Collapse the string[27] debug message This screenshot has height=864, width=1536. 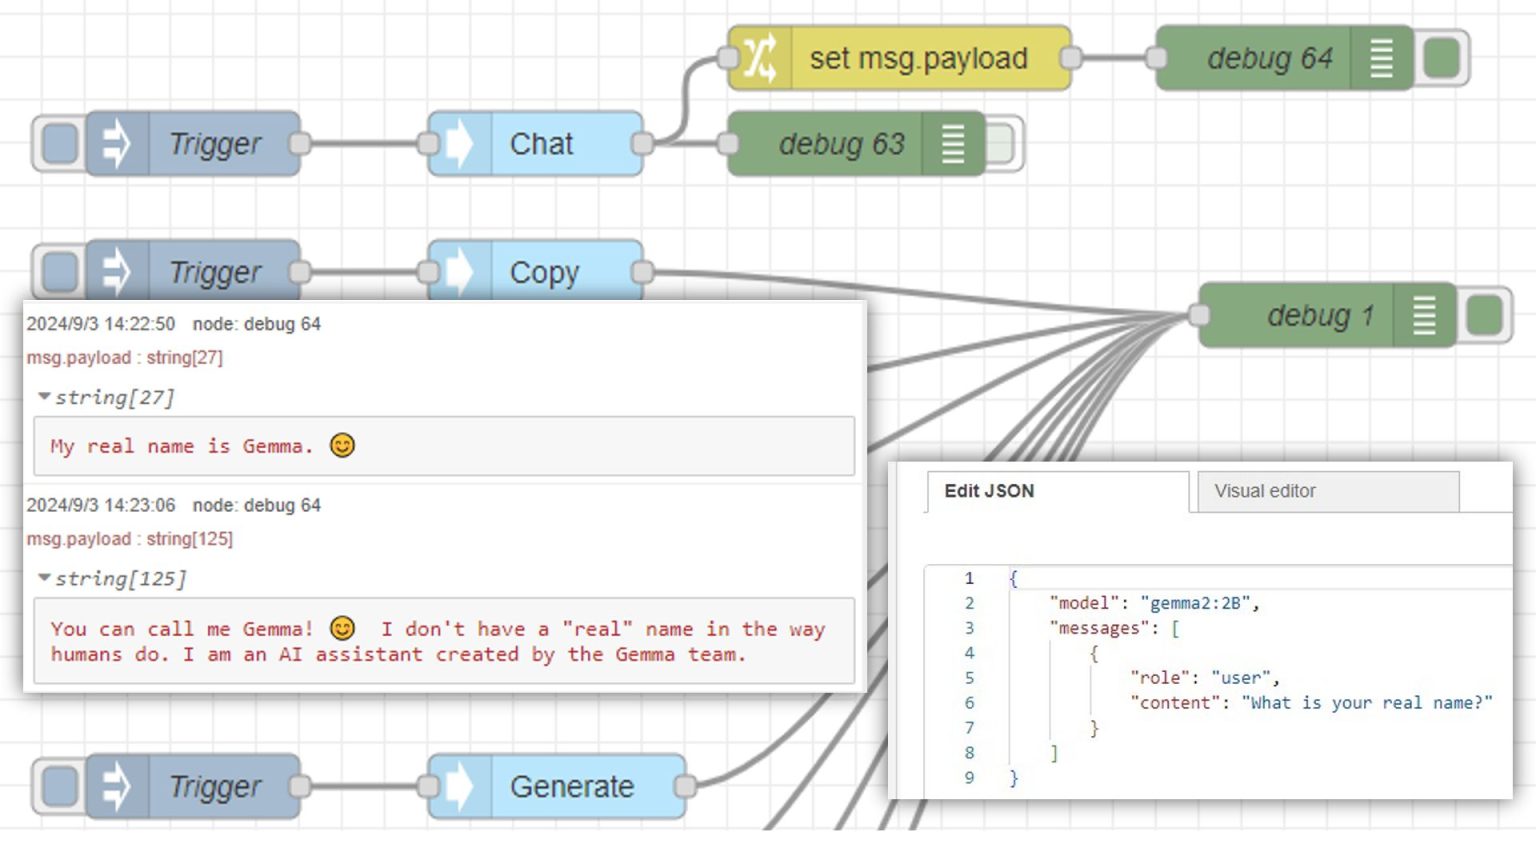44,397
